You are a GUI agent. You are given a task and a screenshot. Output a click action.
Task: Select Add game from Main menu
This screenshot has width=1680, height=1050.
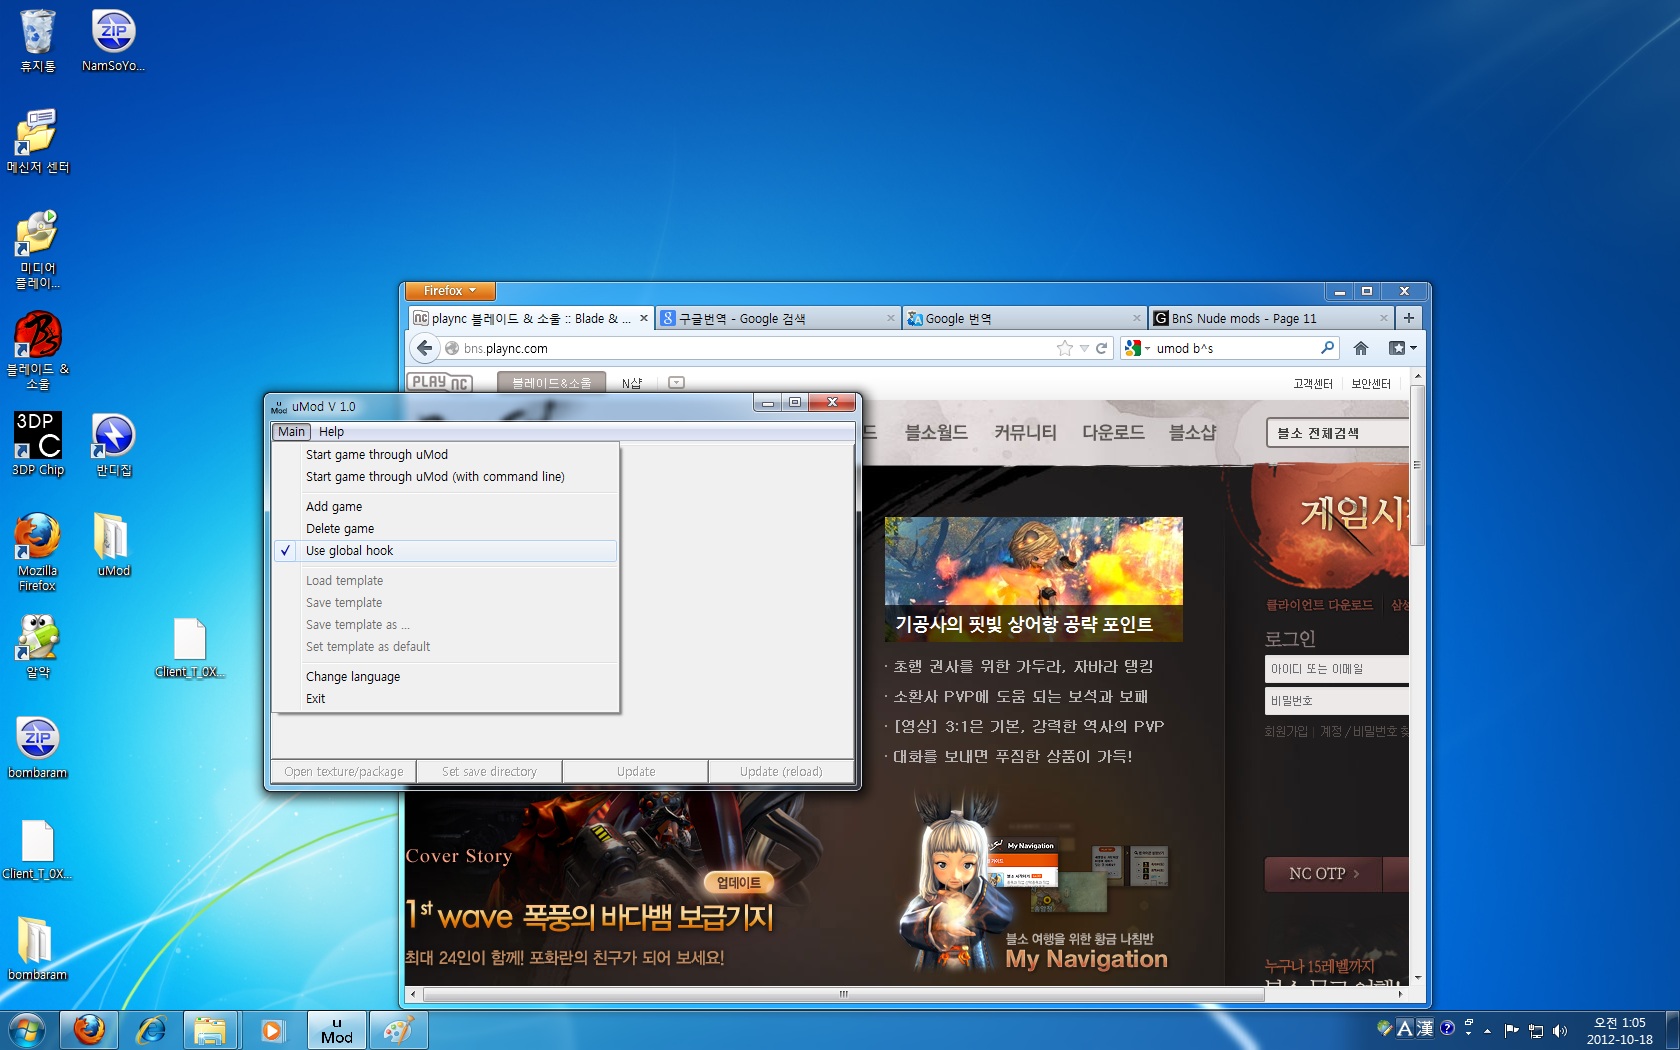pyautogui.click(x=334, y=507)
